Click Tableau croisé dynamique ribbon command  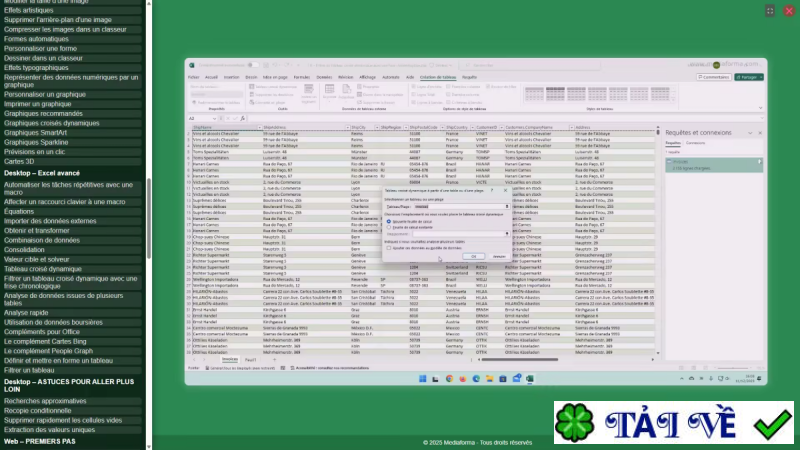[273, 87]
